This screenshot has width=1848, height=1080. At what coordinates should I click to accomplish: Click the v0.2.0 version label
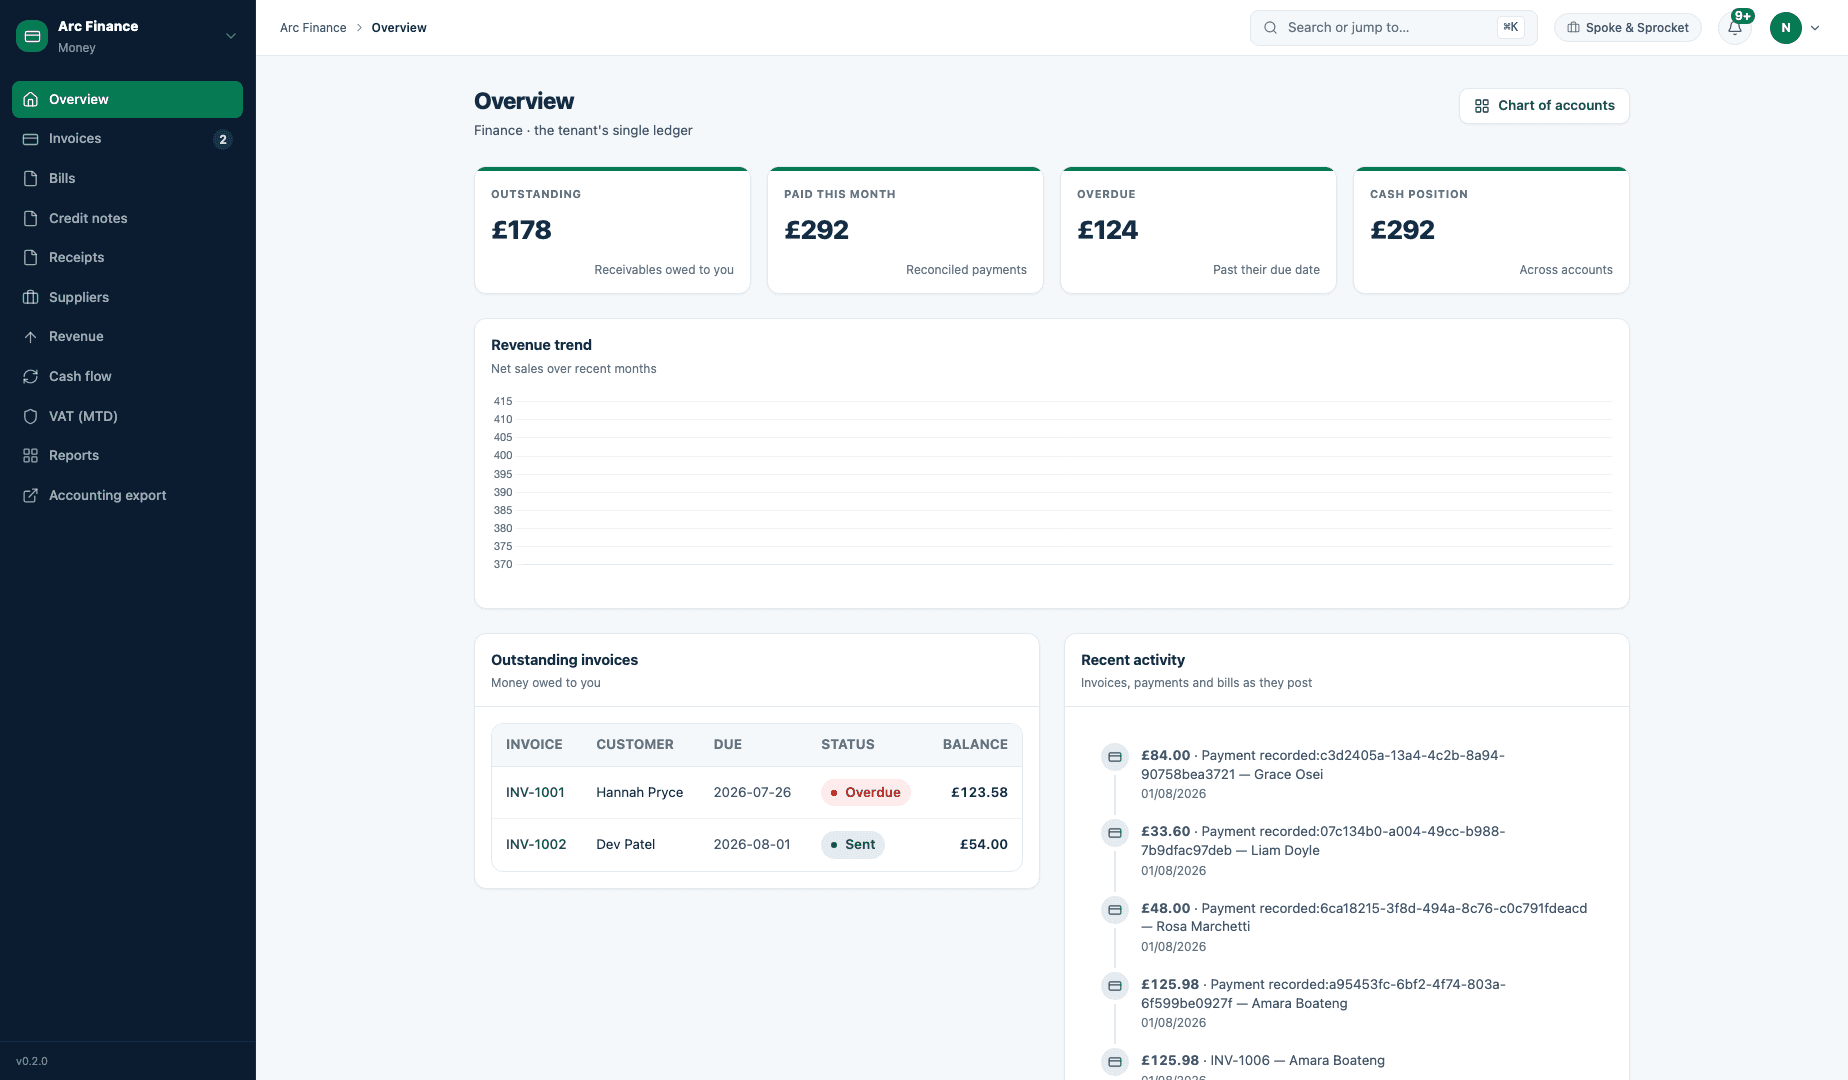32,1062
